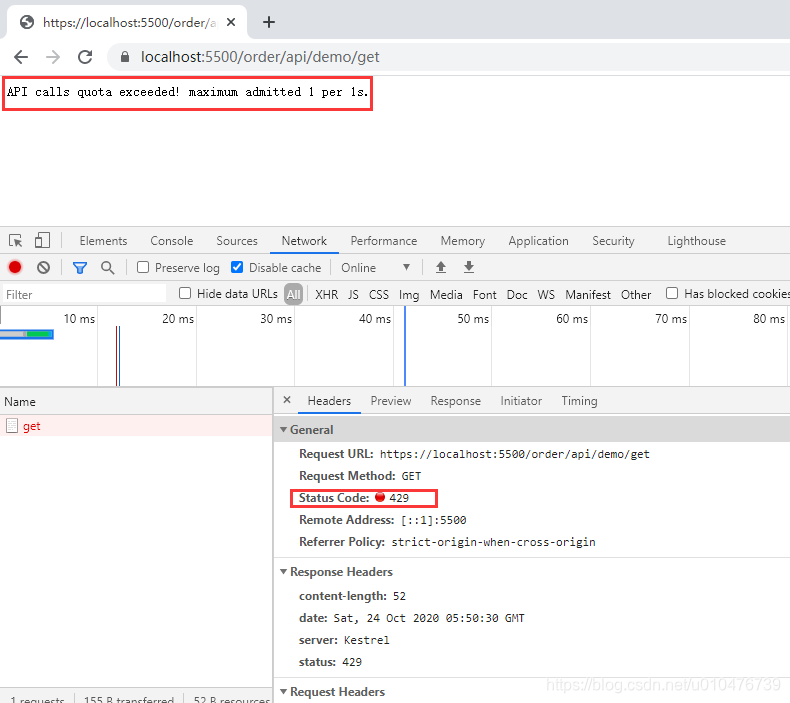
Task: Click the import HAR upload arrow
Action: pyautogui.click(x=441, y=267)
